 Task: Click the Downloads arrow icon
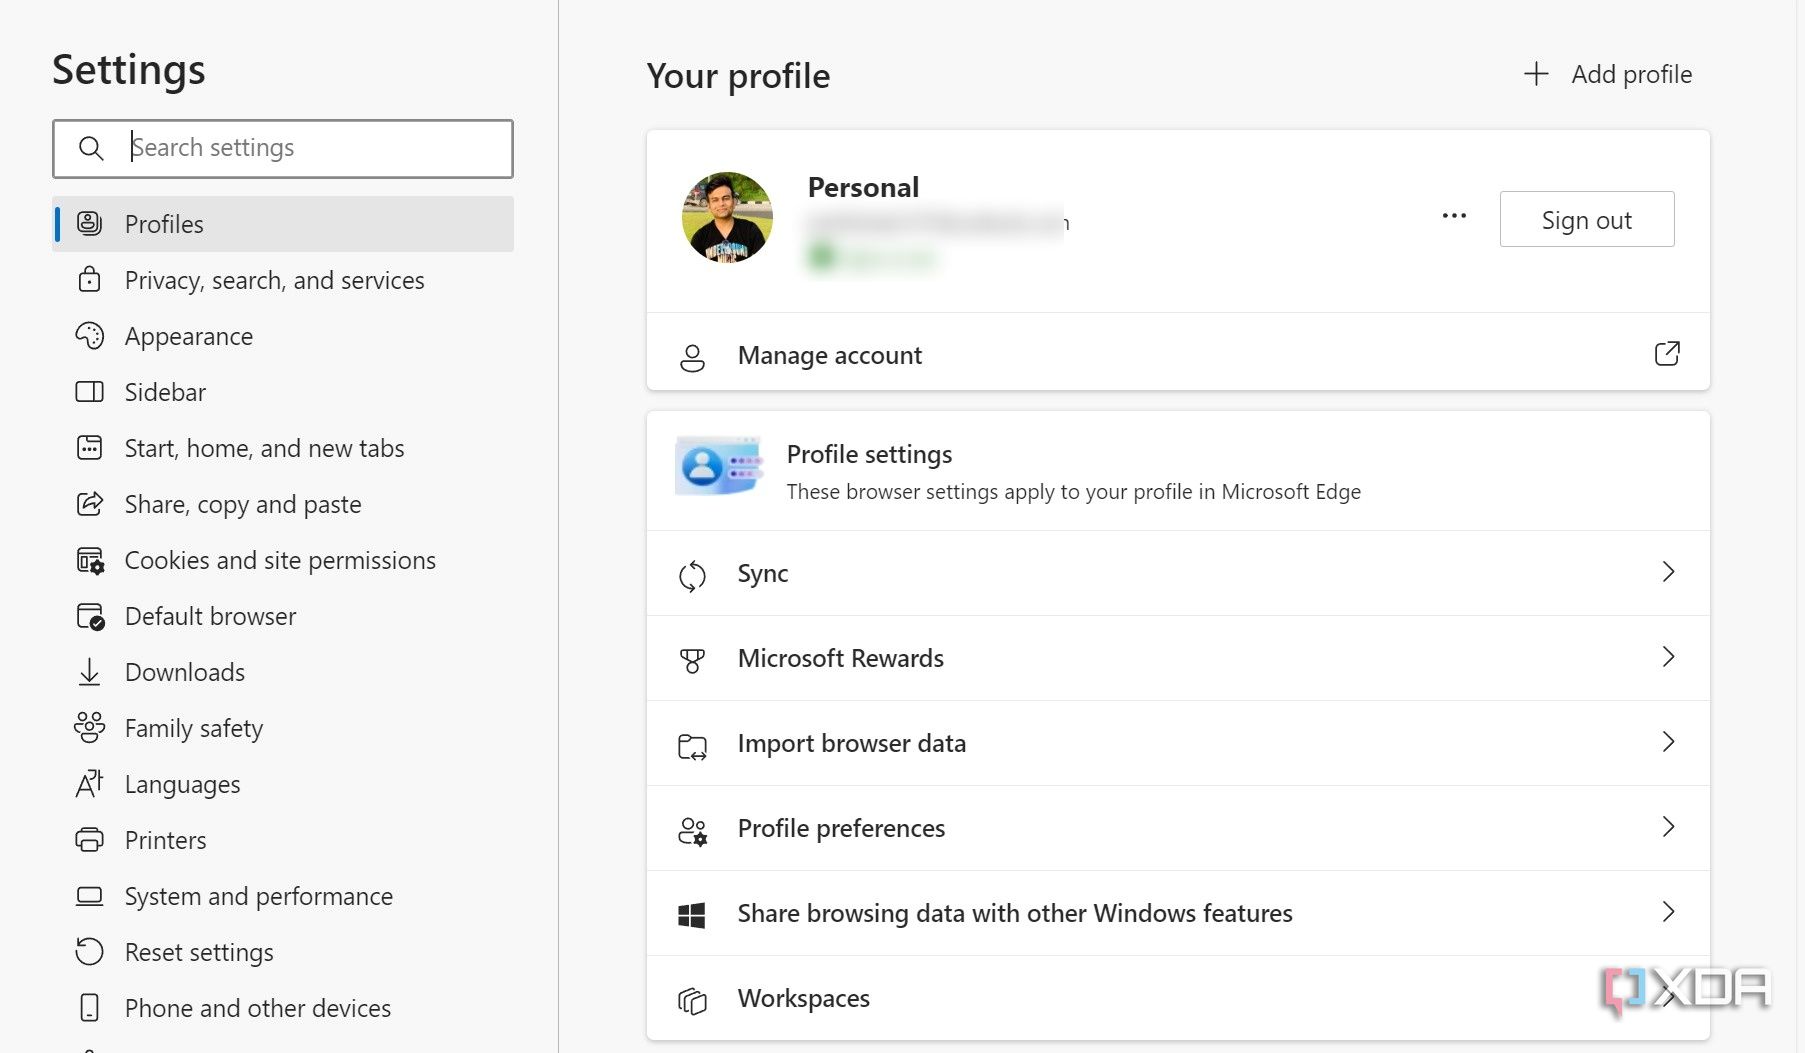pos(89,672)
